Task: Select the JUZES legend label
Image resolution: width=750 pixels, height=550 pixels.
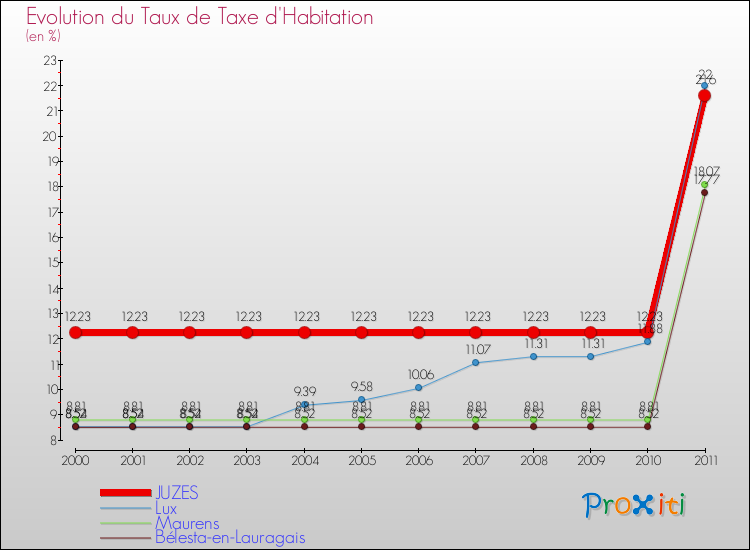Action: pos(176,493)
